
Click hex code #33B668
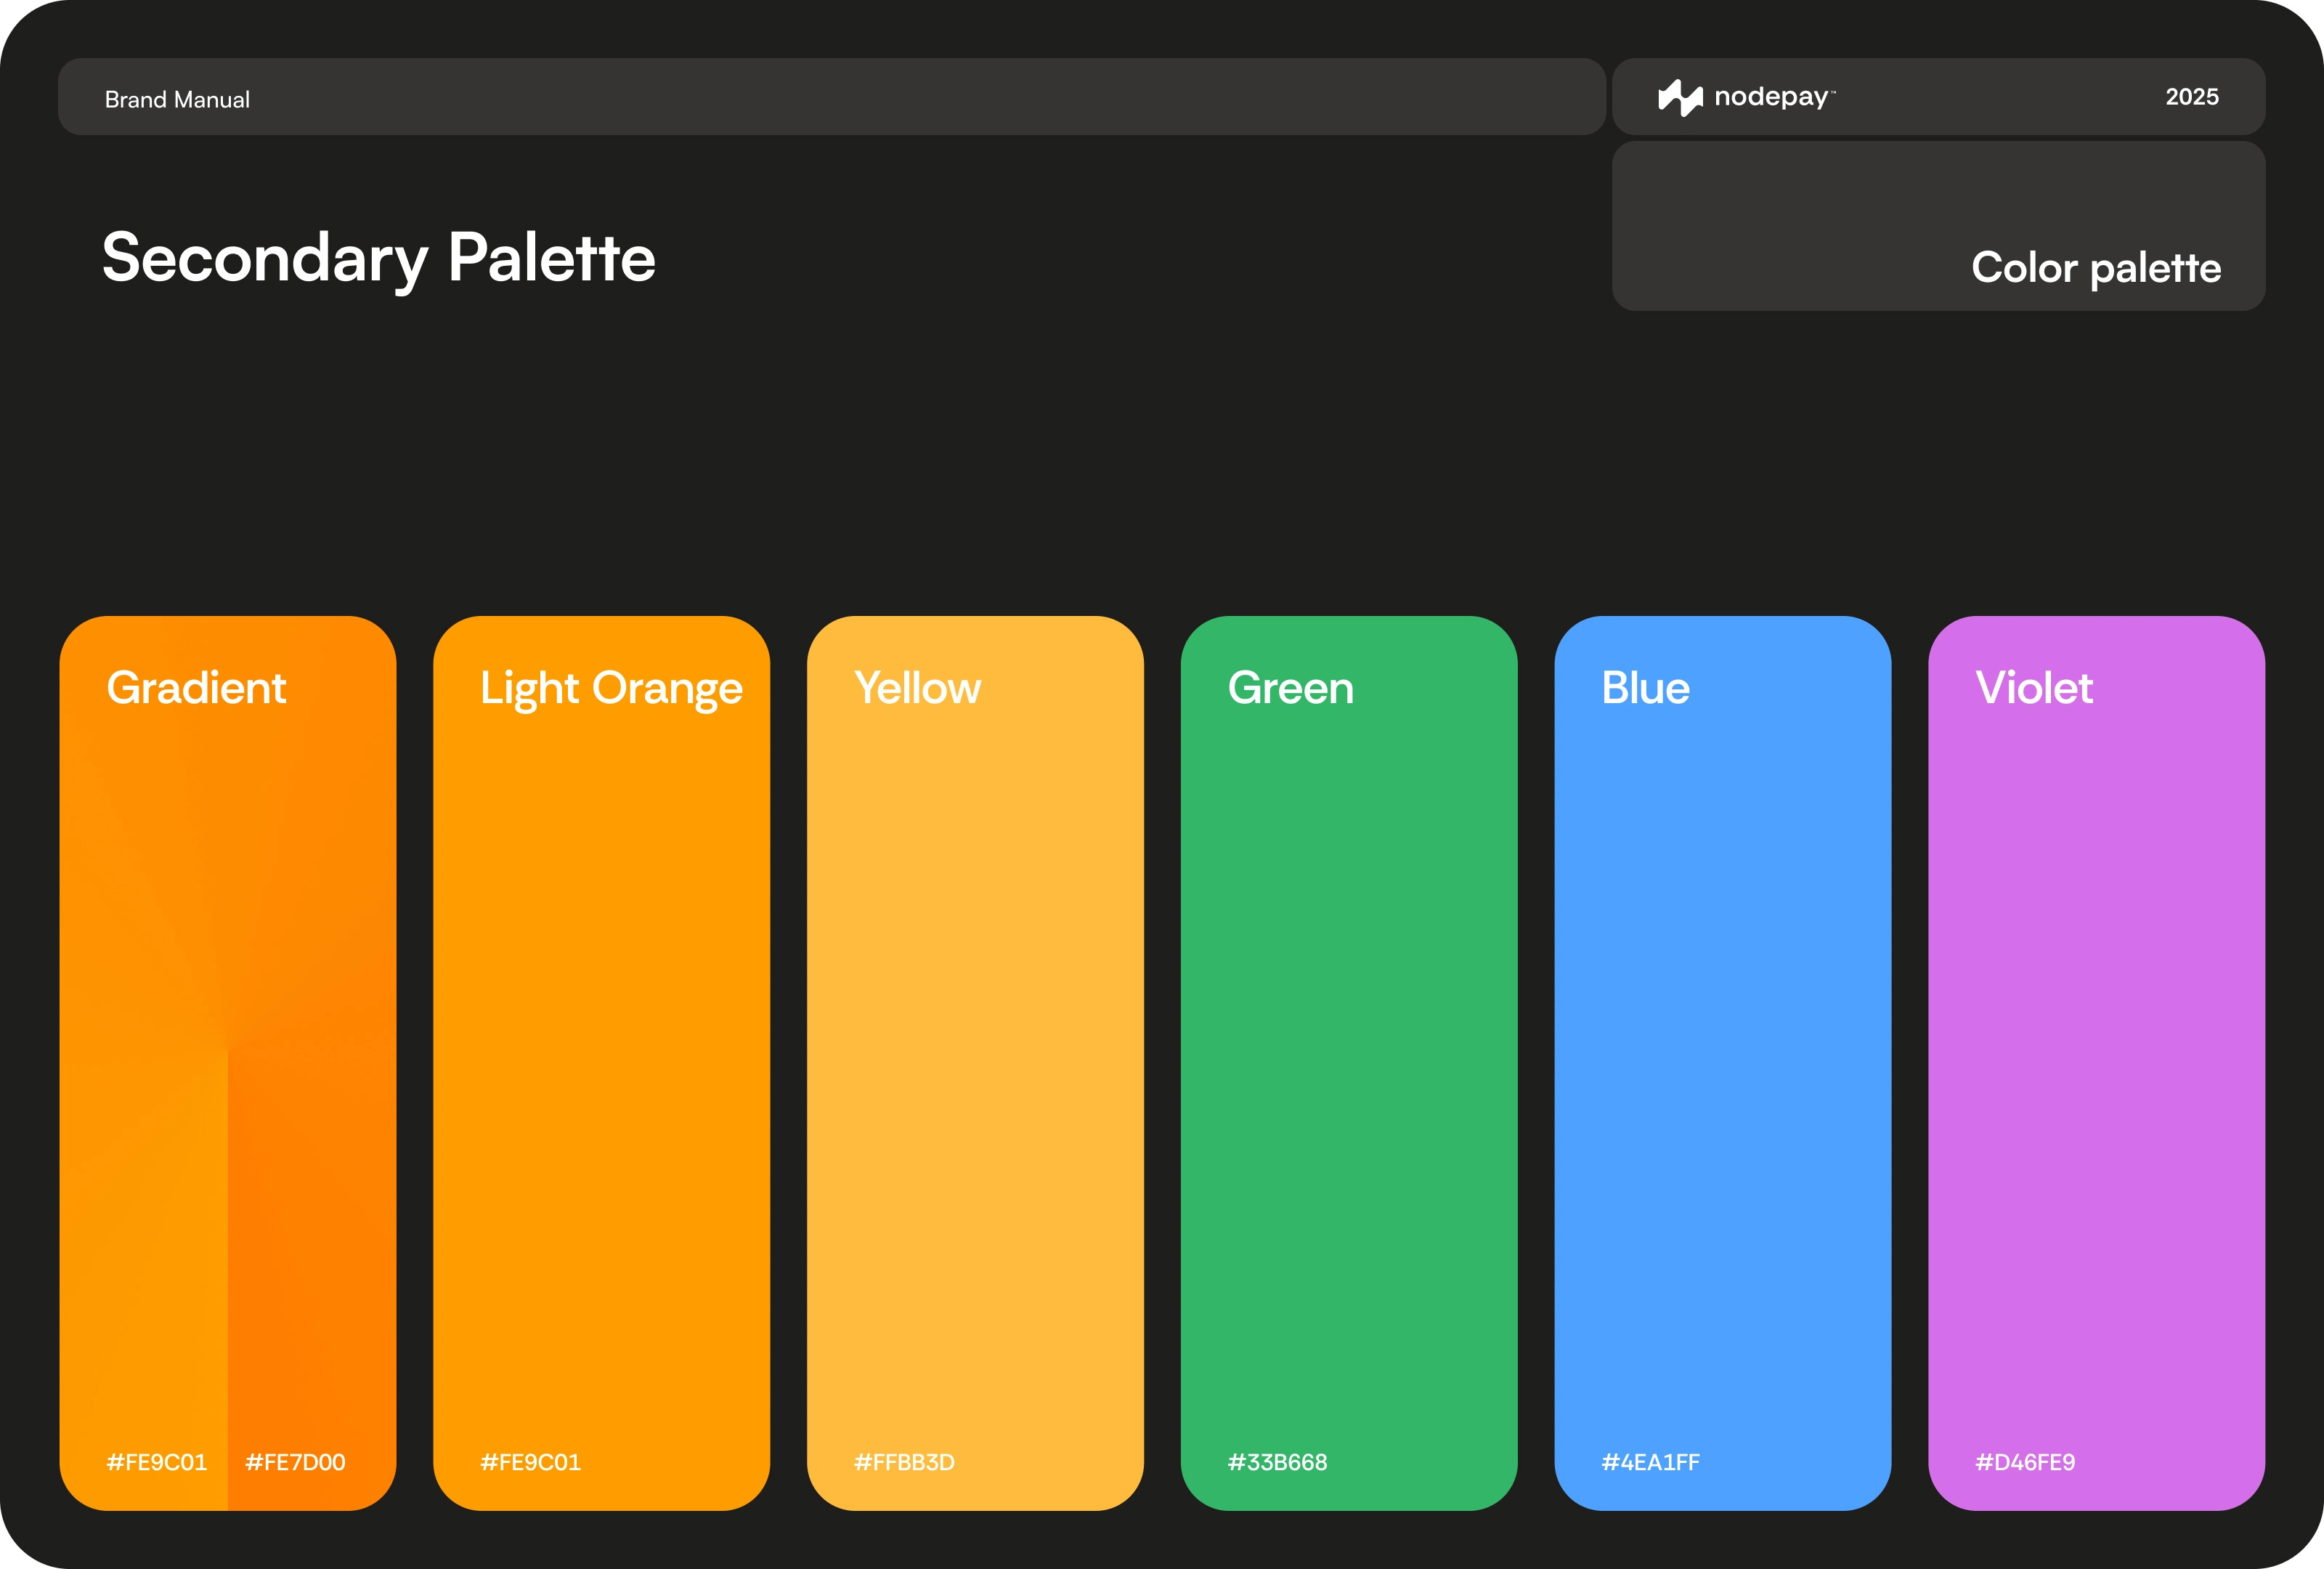point(1277,1462)
